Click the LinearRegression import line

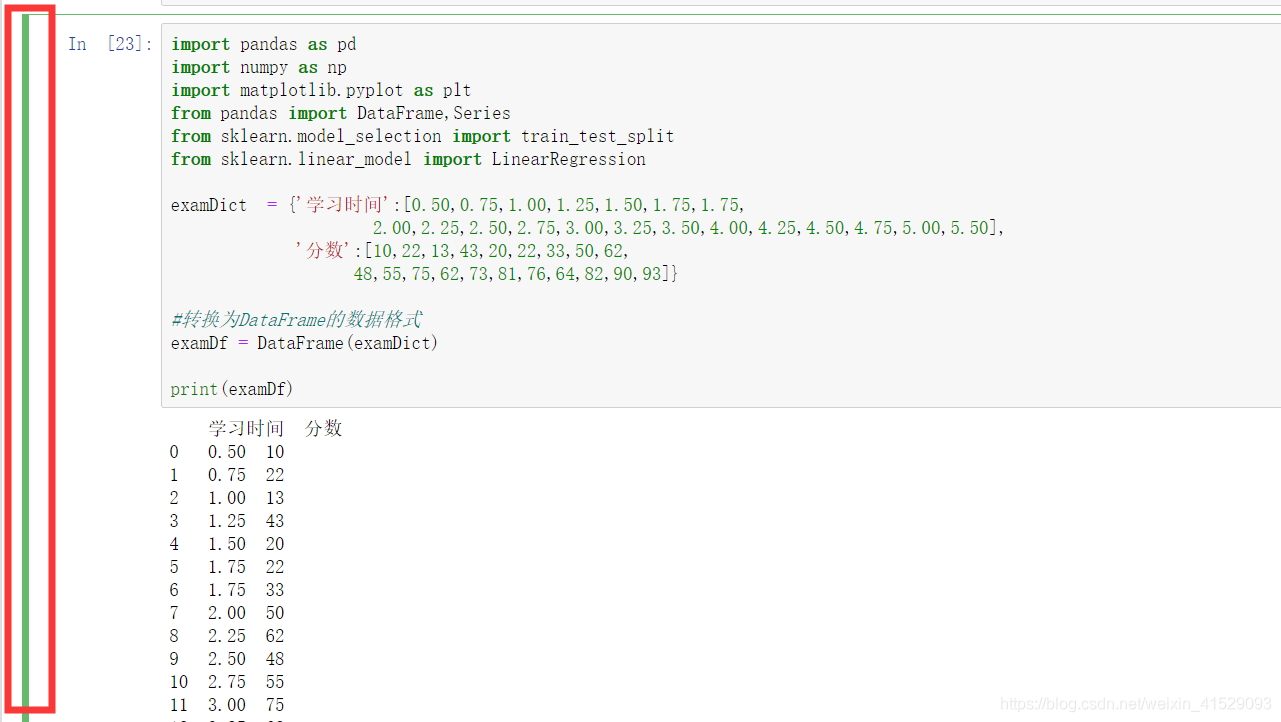click(408, 159)
